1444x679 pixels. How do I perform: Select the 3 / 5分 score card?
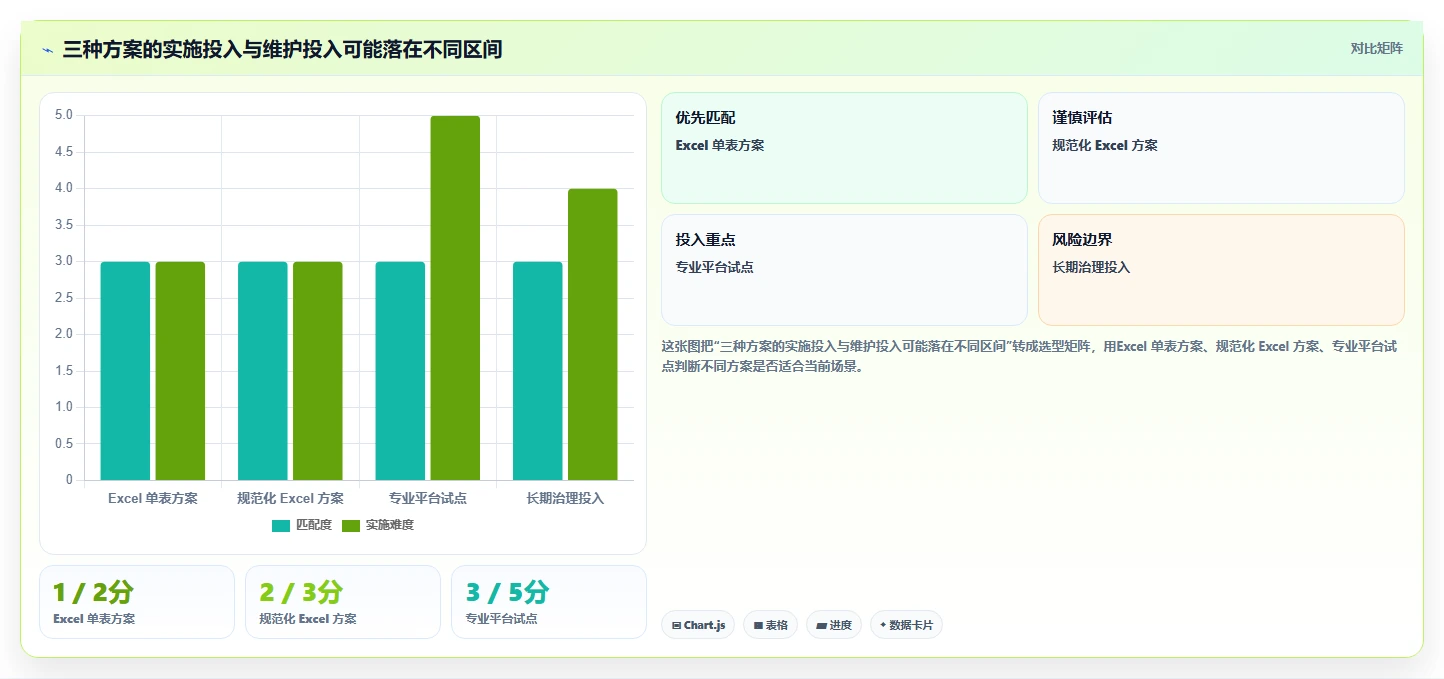point(549,601)
